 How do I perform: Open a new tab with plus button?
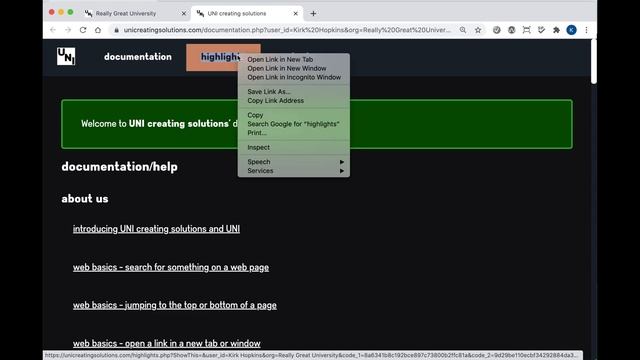pyautogui.click(x=313, y=13)
